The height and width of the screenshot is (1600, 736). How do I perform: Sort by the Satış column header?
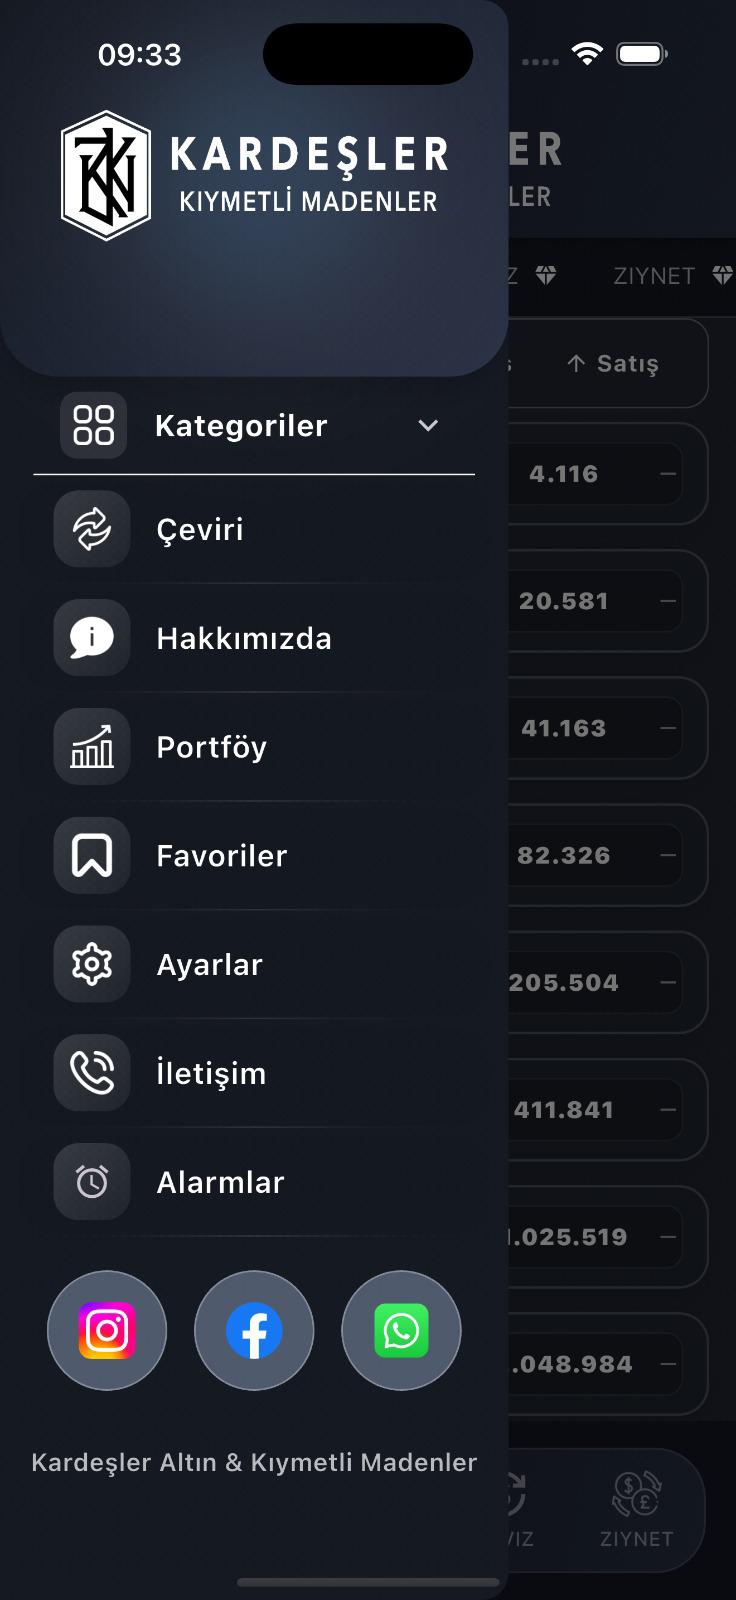click(x=612, y=364)
